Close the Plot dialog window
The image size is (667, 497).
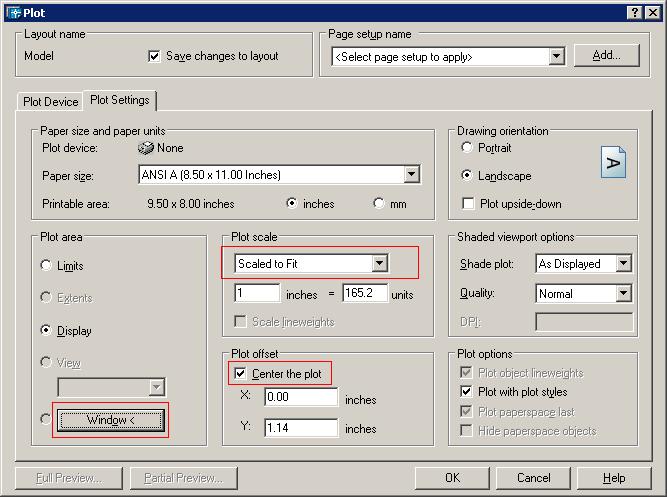pyautogui.click(x=653, y=13)
